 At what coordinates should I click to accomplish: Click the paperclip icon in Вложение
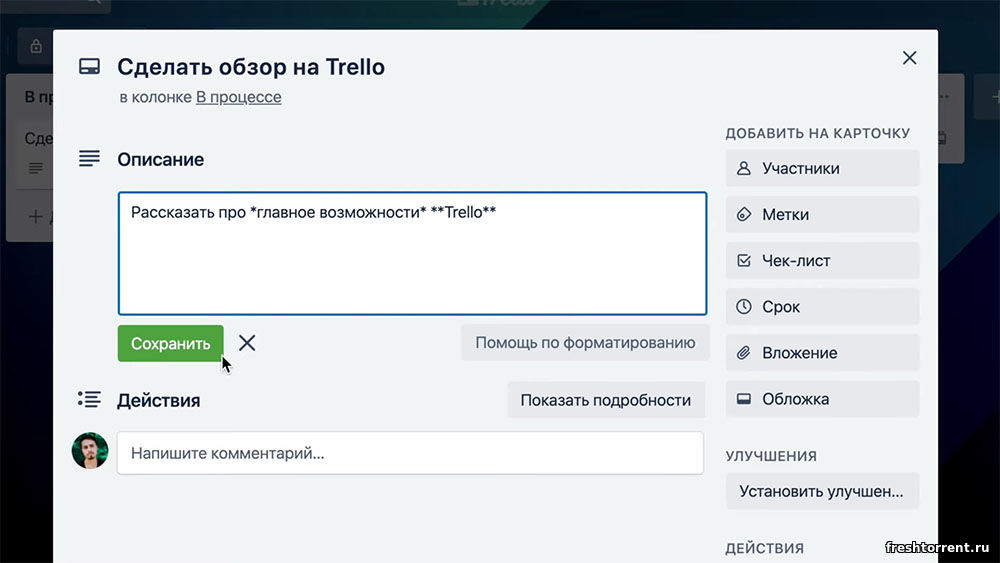click(x=744, y=353)
